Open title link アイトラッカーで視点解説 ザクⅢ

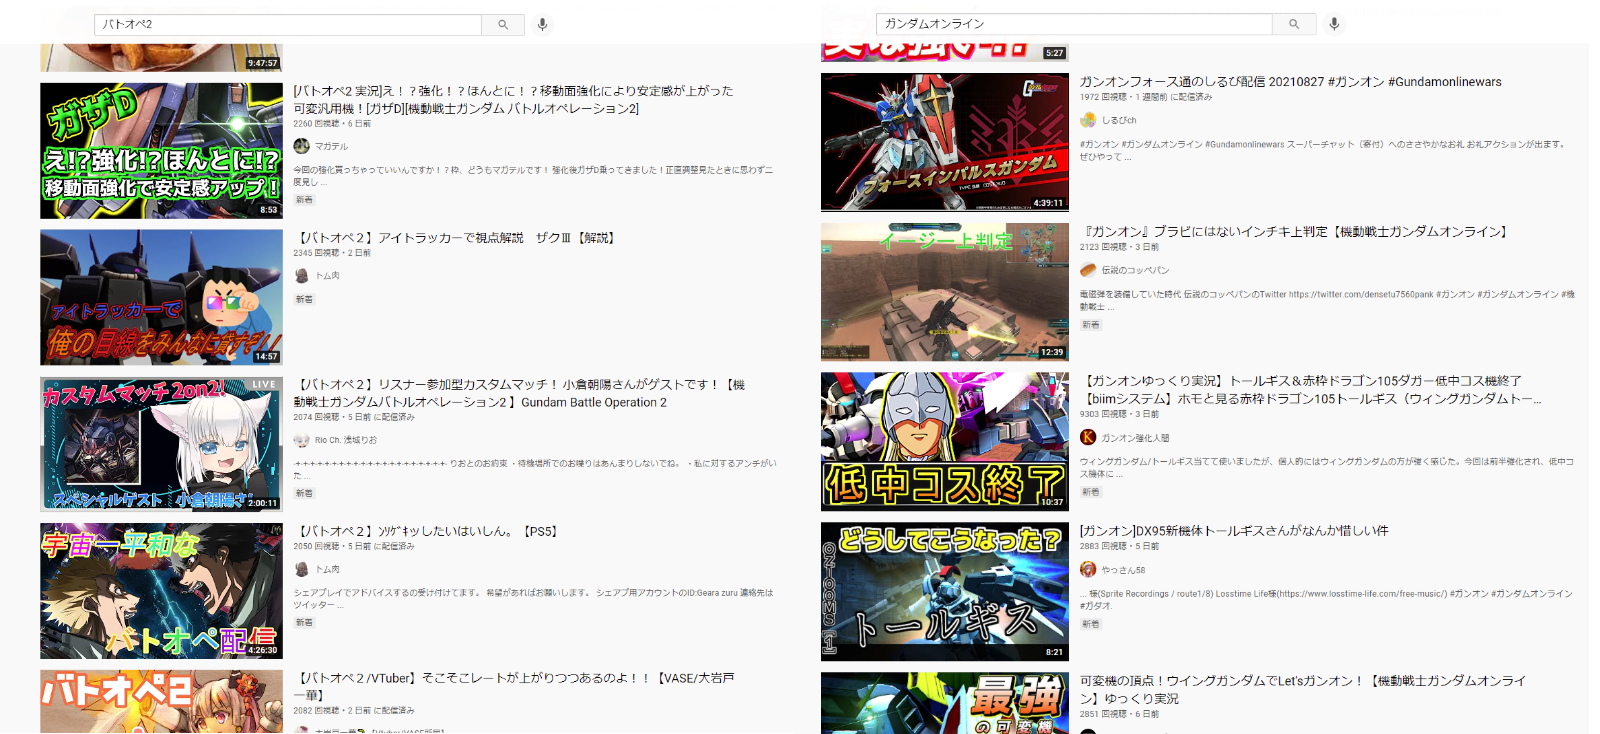pyautogui.click(x=457, y=238)
